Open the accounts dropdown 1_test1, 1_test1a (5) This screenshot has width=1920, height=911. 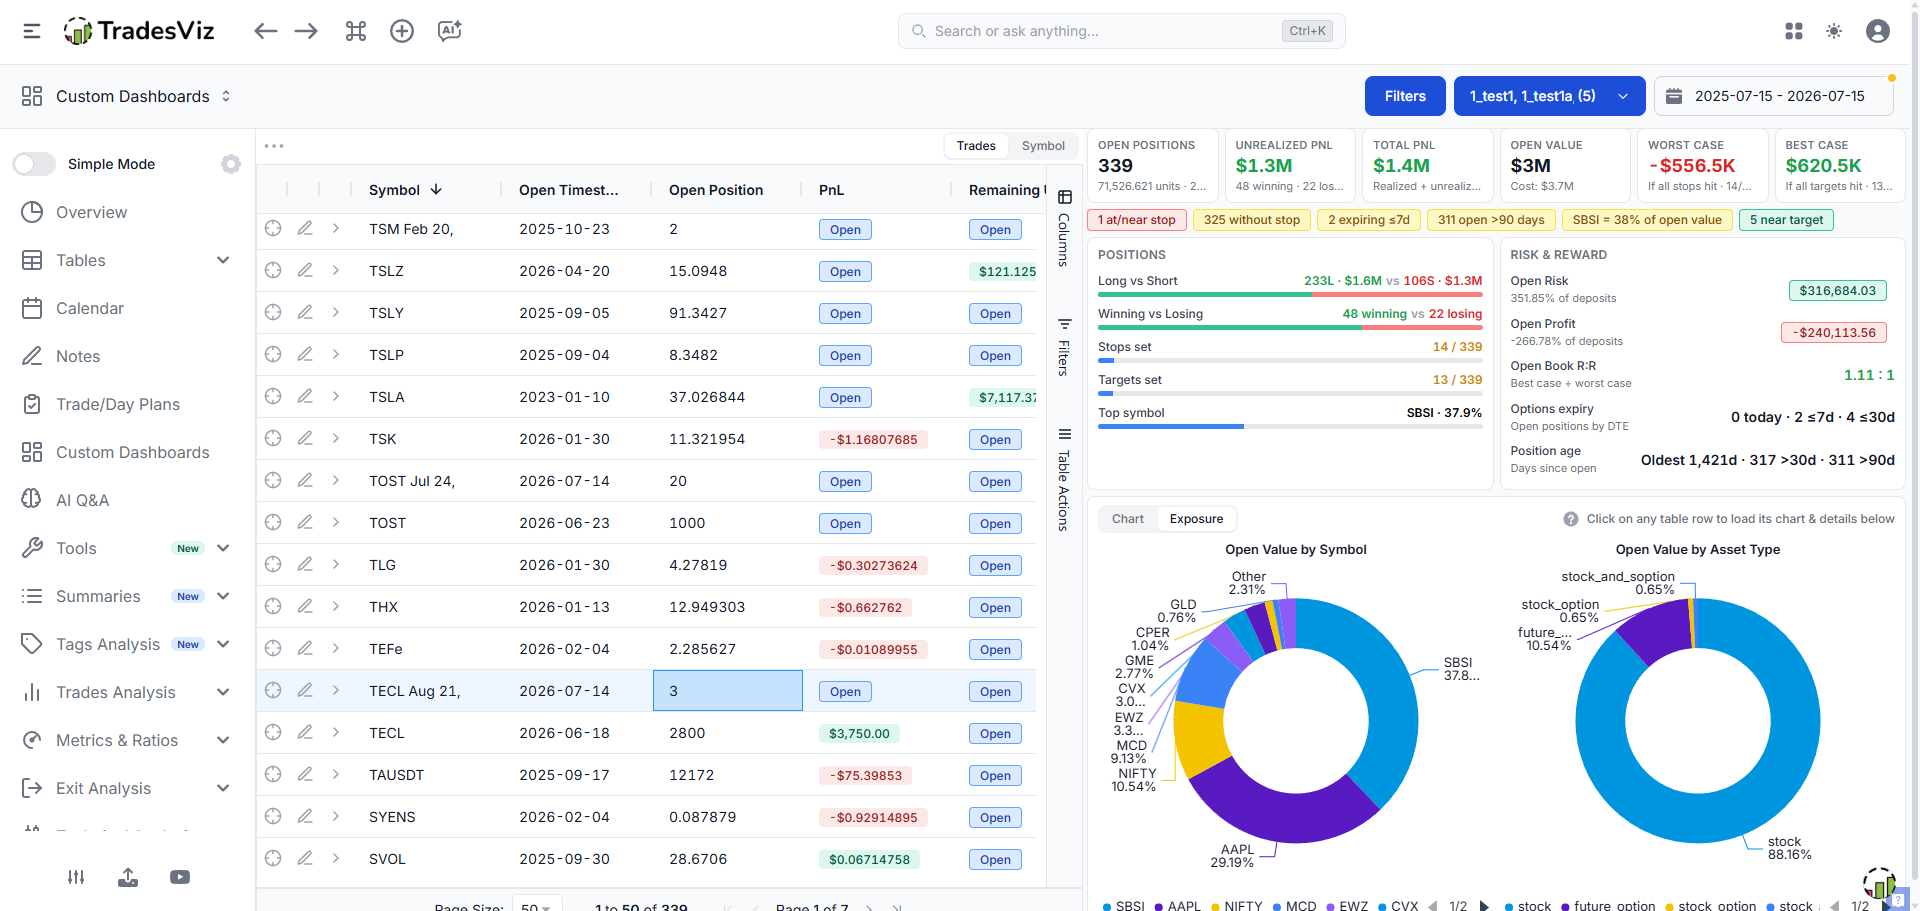(1549, 96)
